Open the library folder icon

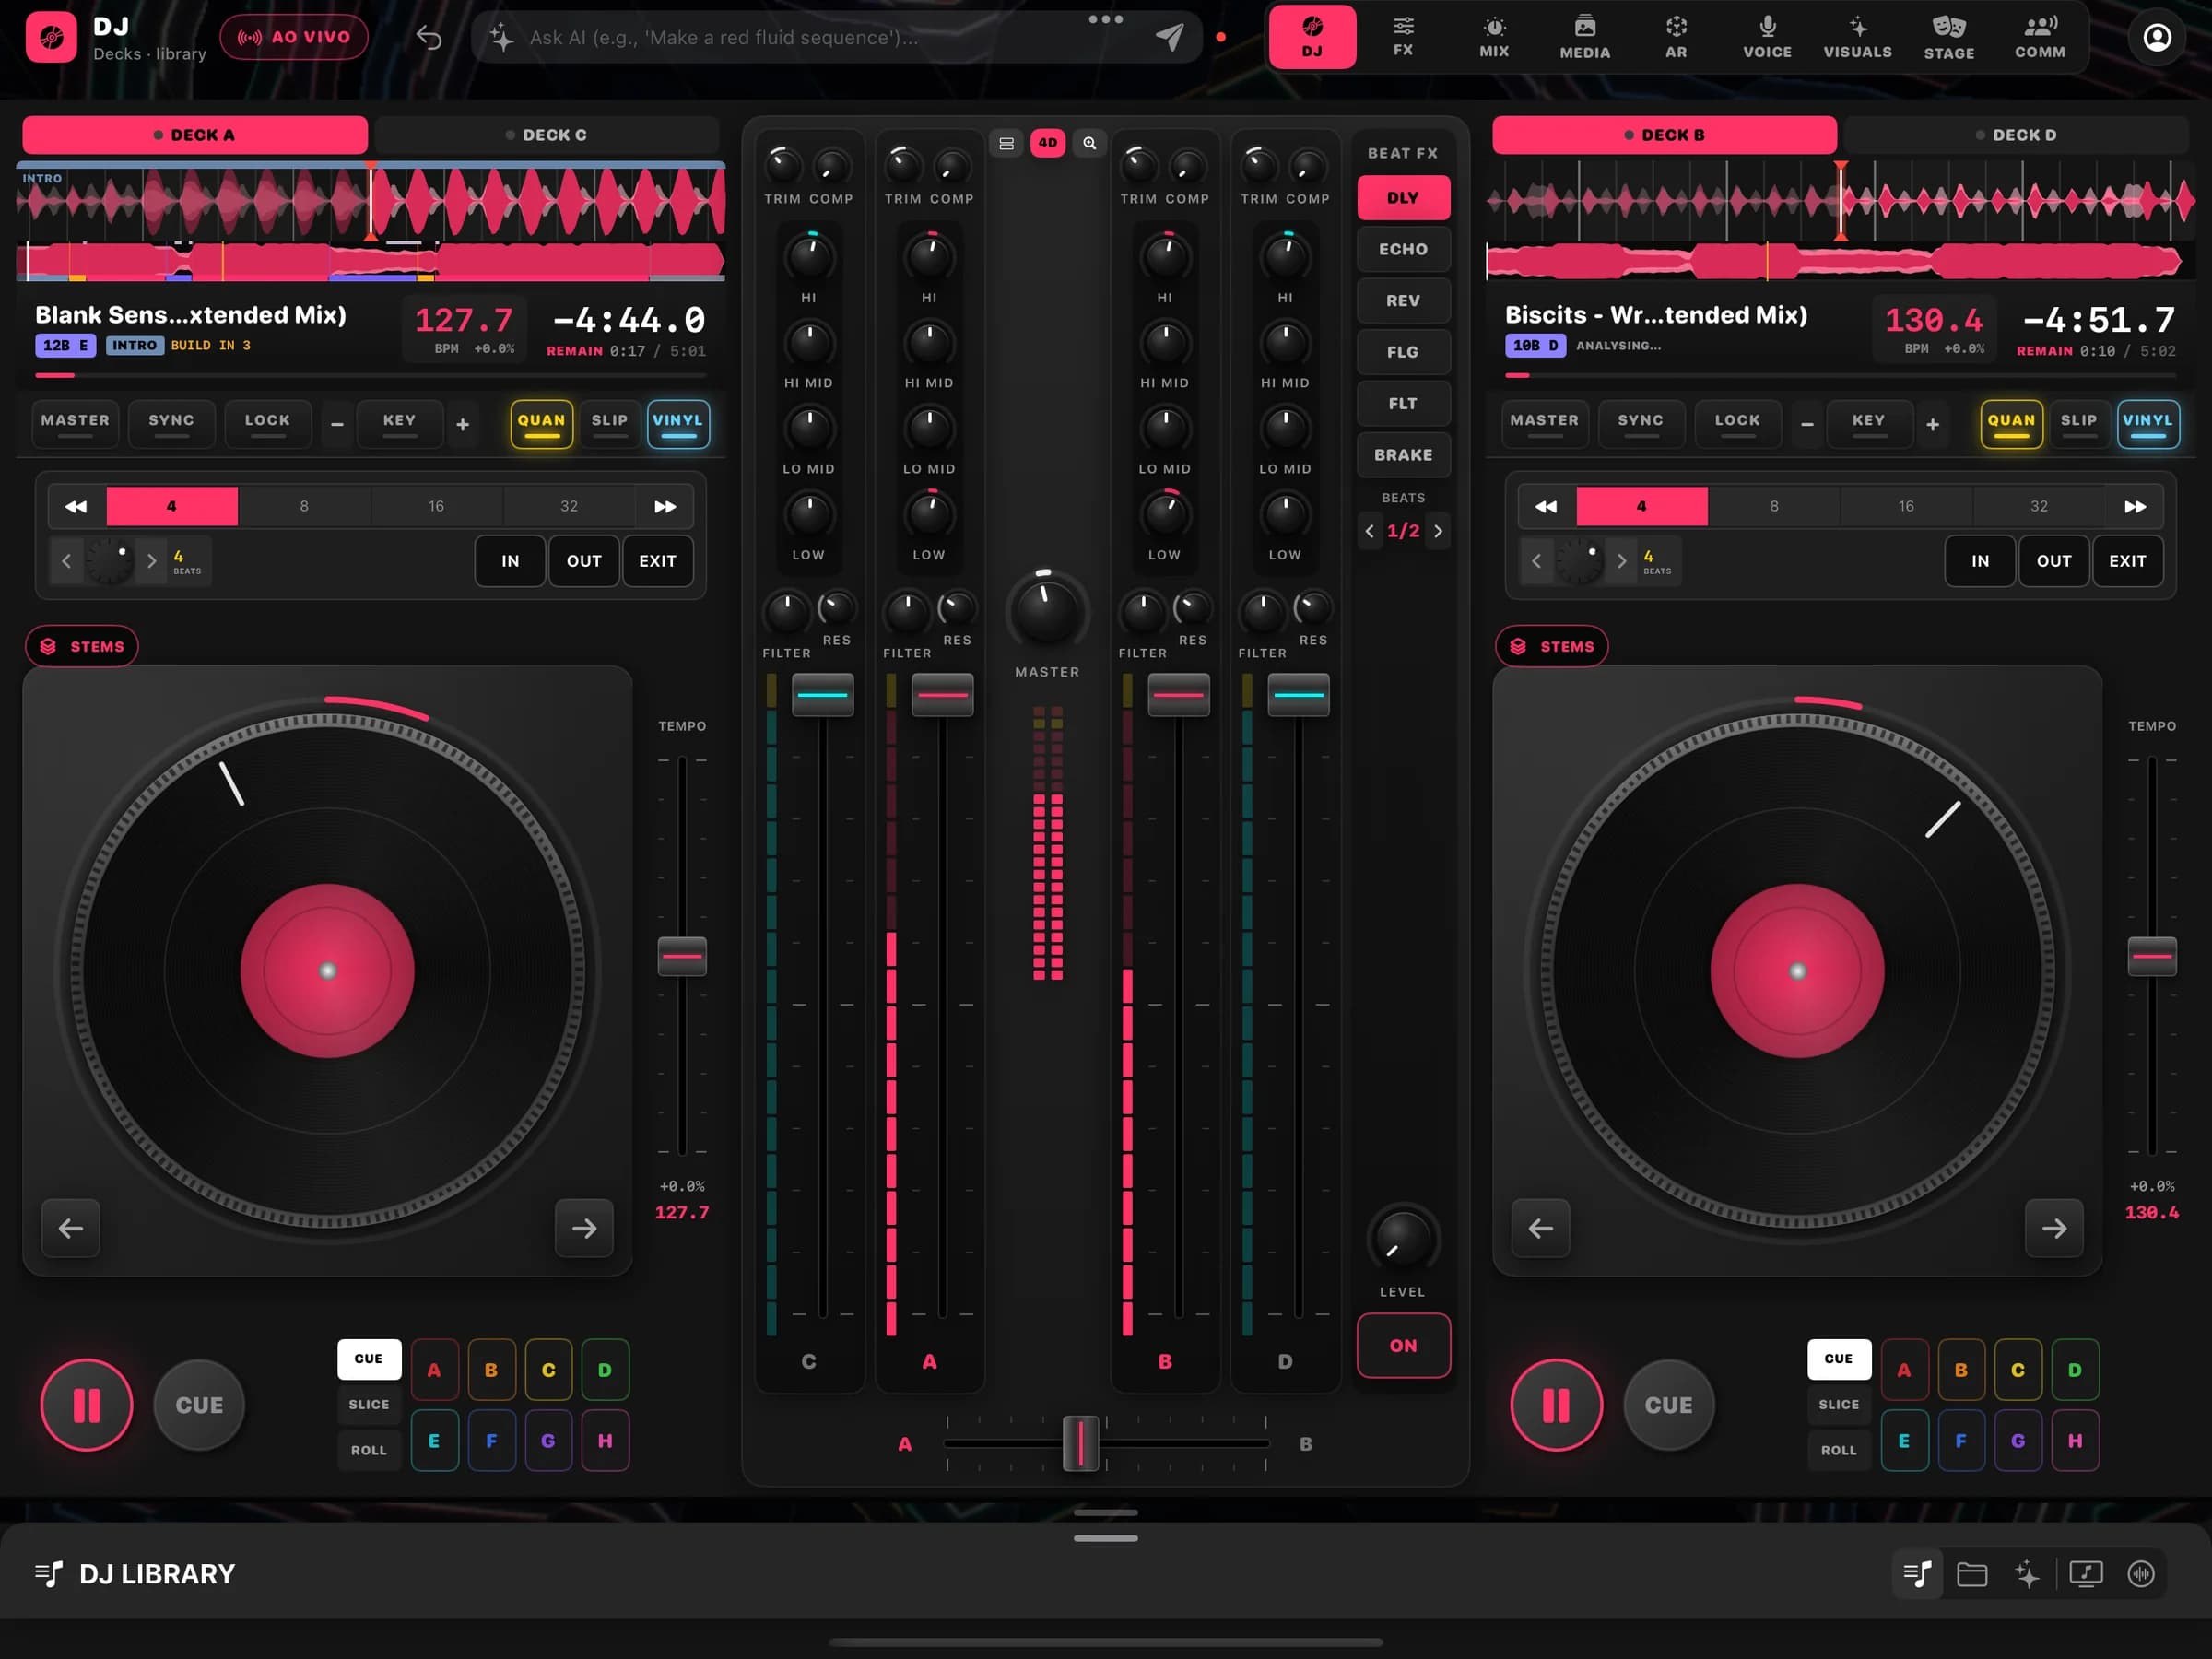pos(1972,1574)
